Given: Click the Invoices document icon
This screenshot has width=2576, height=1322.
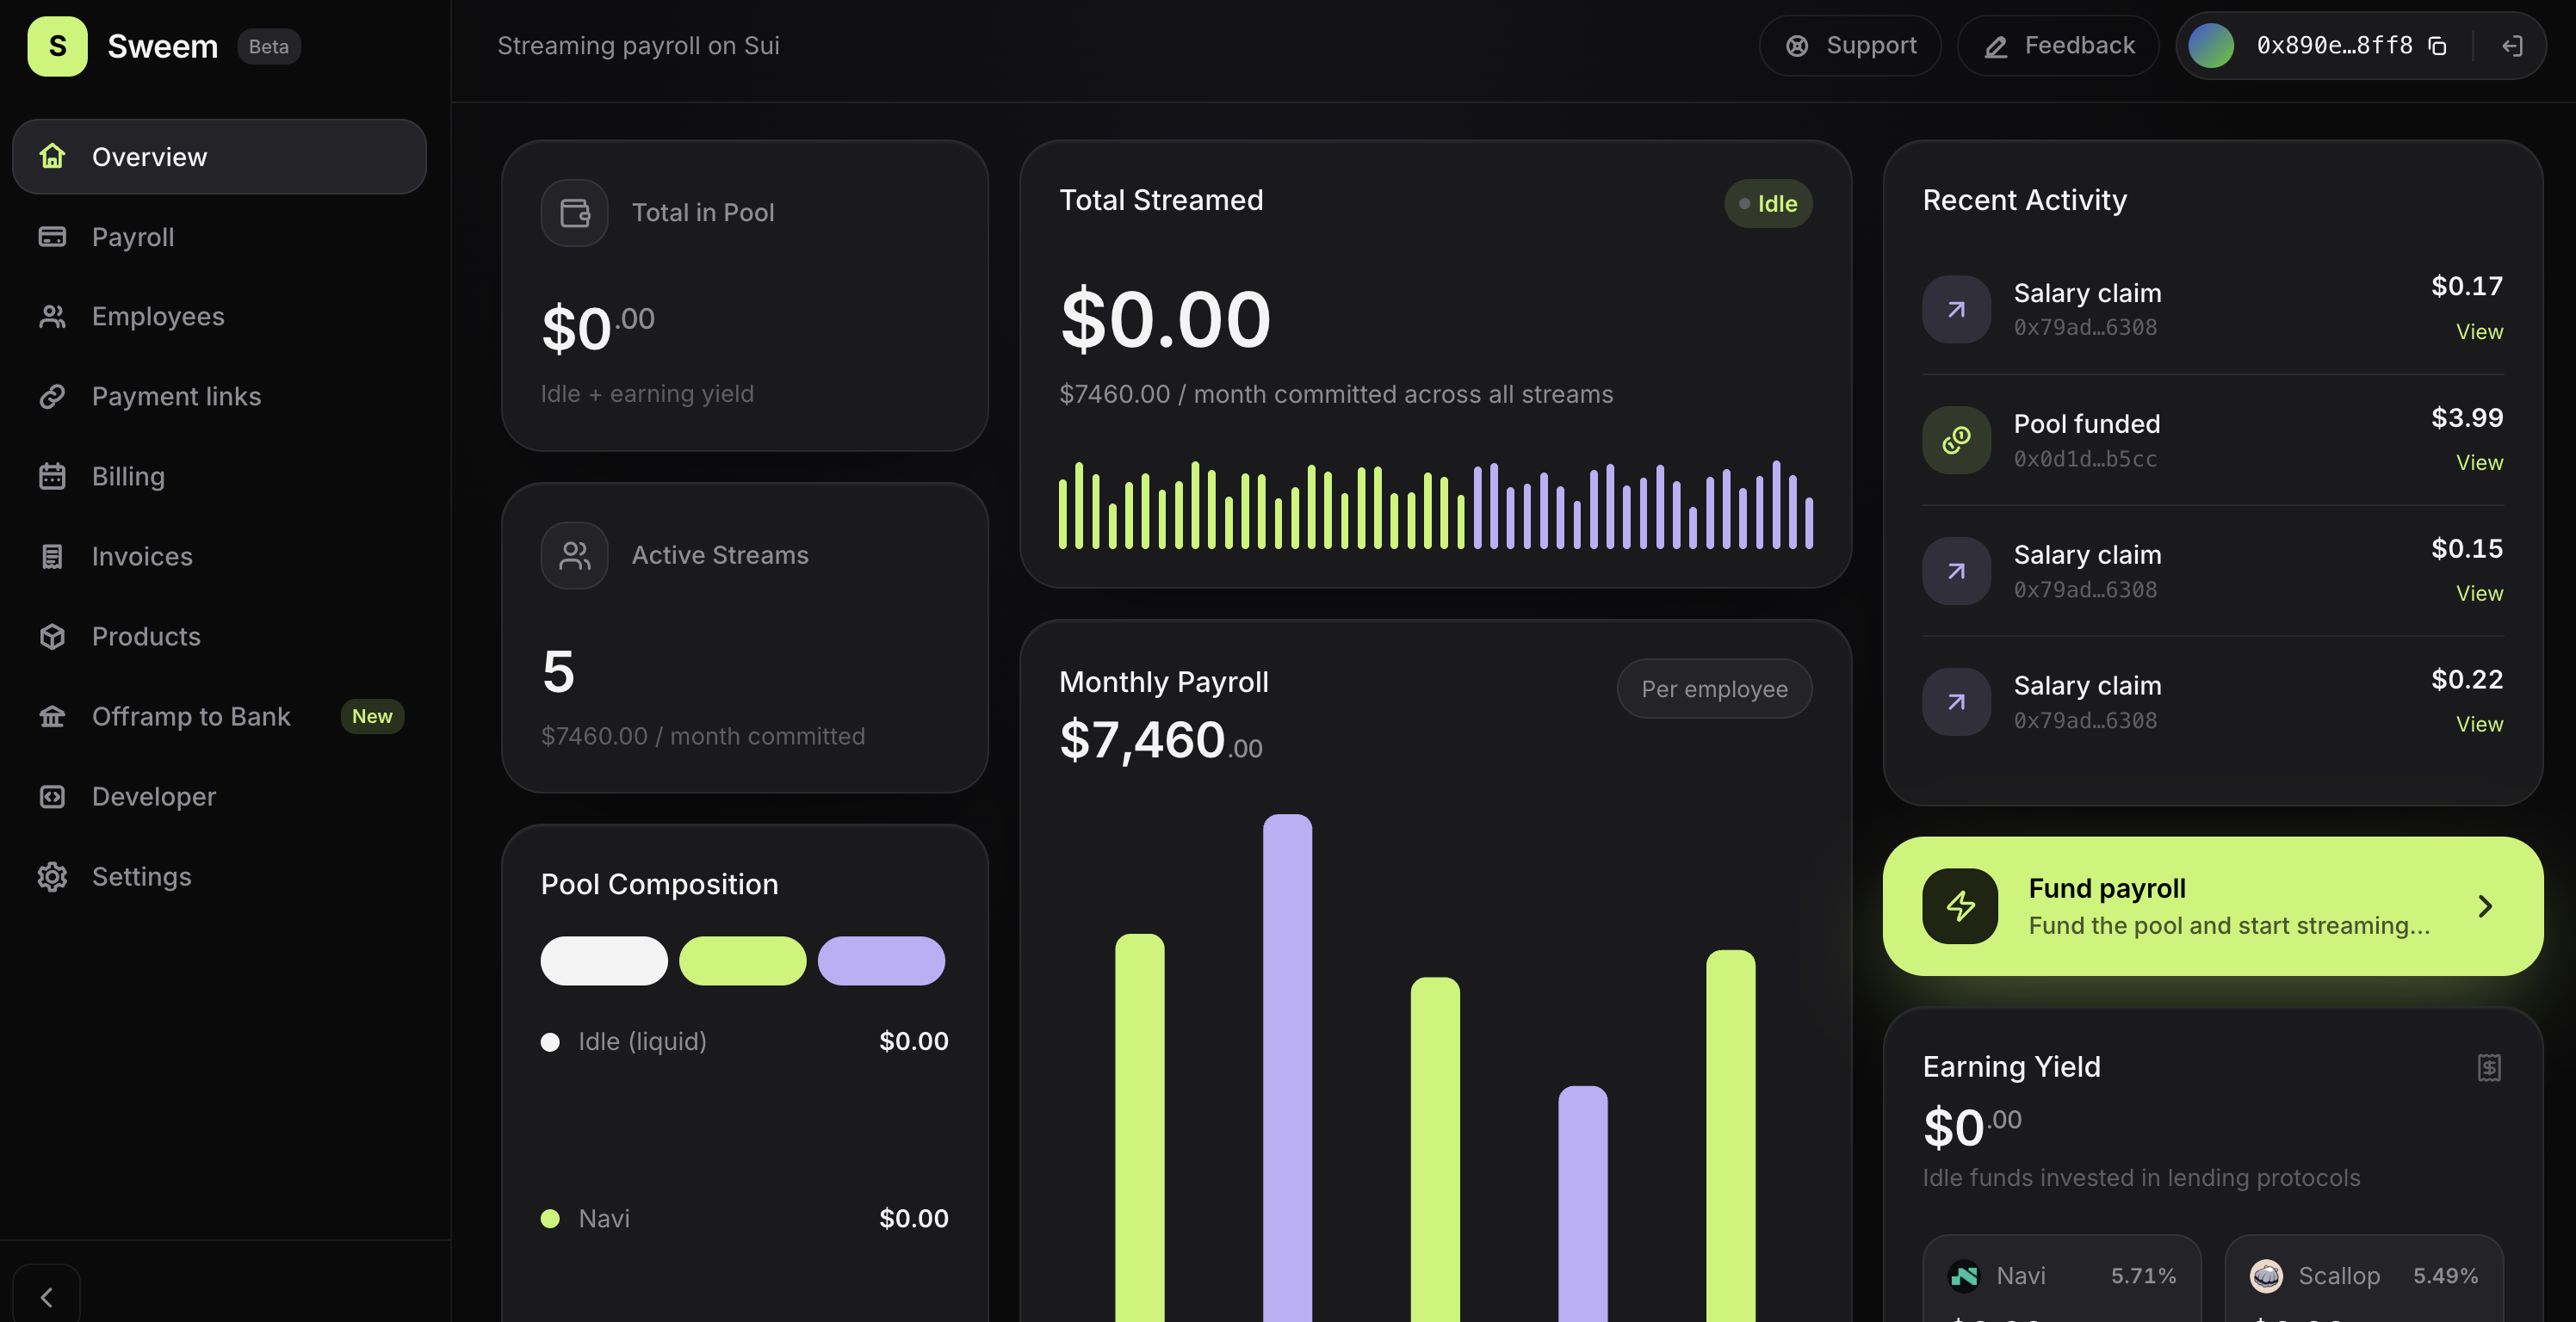Looking at the screenshot, I should coord(52,557).
